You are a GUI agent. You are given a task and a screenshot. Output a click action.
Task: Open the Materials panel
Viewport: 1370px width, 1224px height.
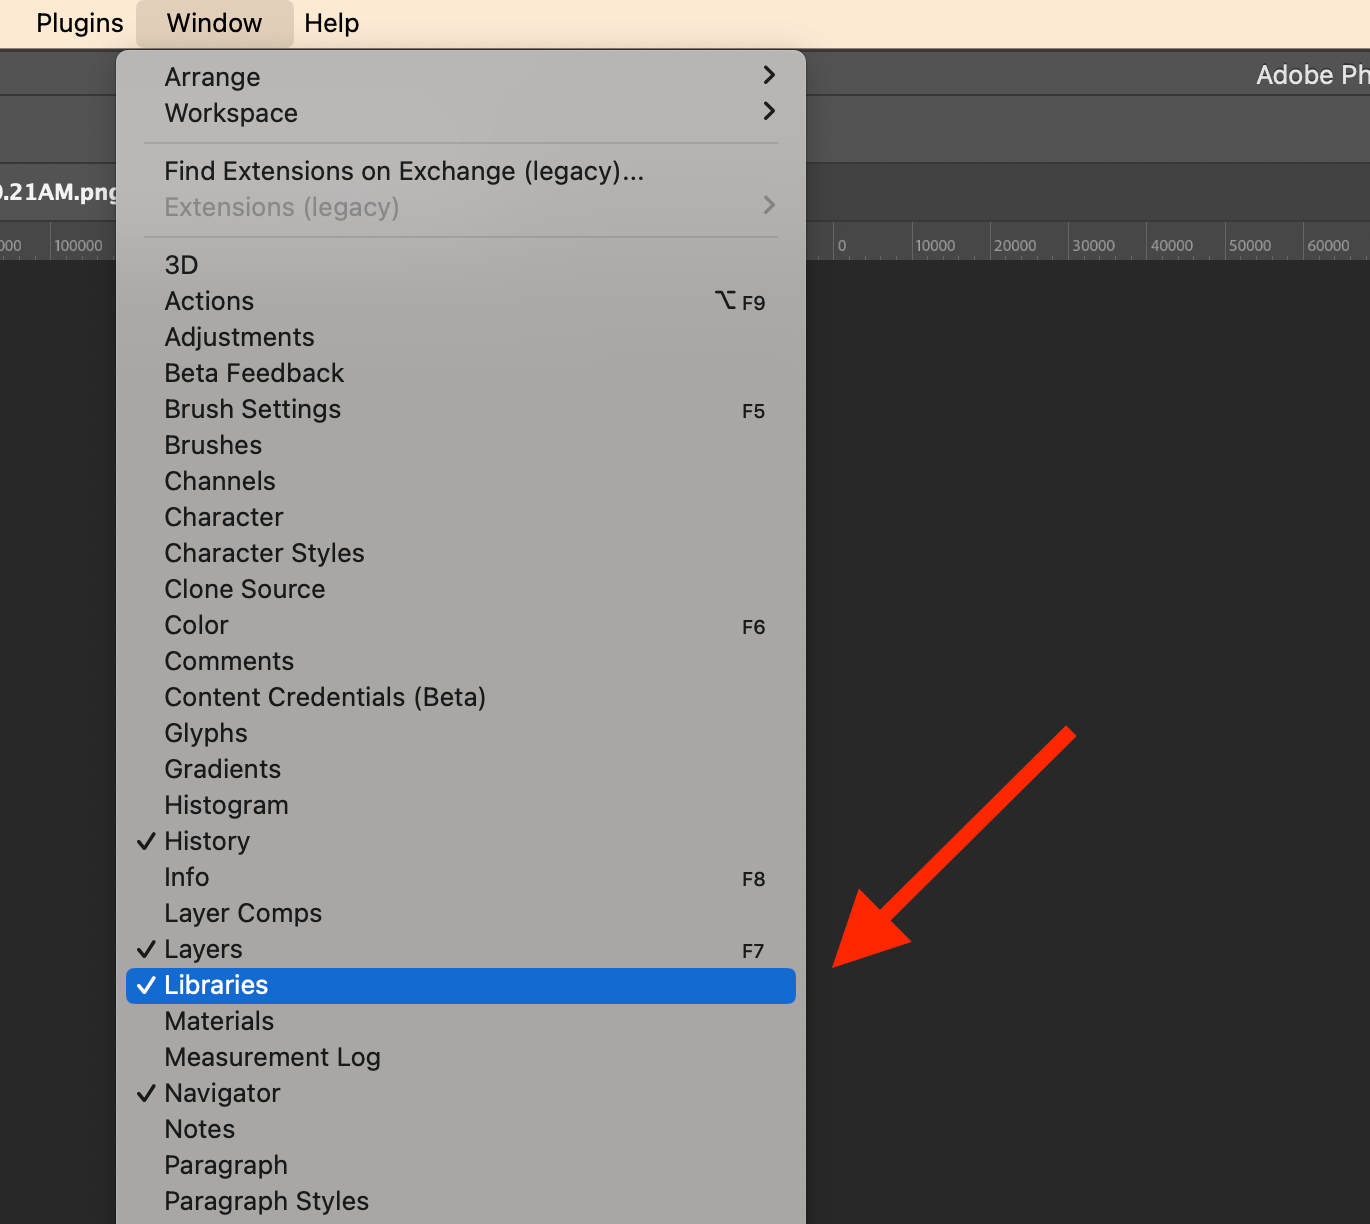click(x=461, y=1021)
